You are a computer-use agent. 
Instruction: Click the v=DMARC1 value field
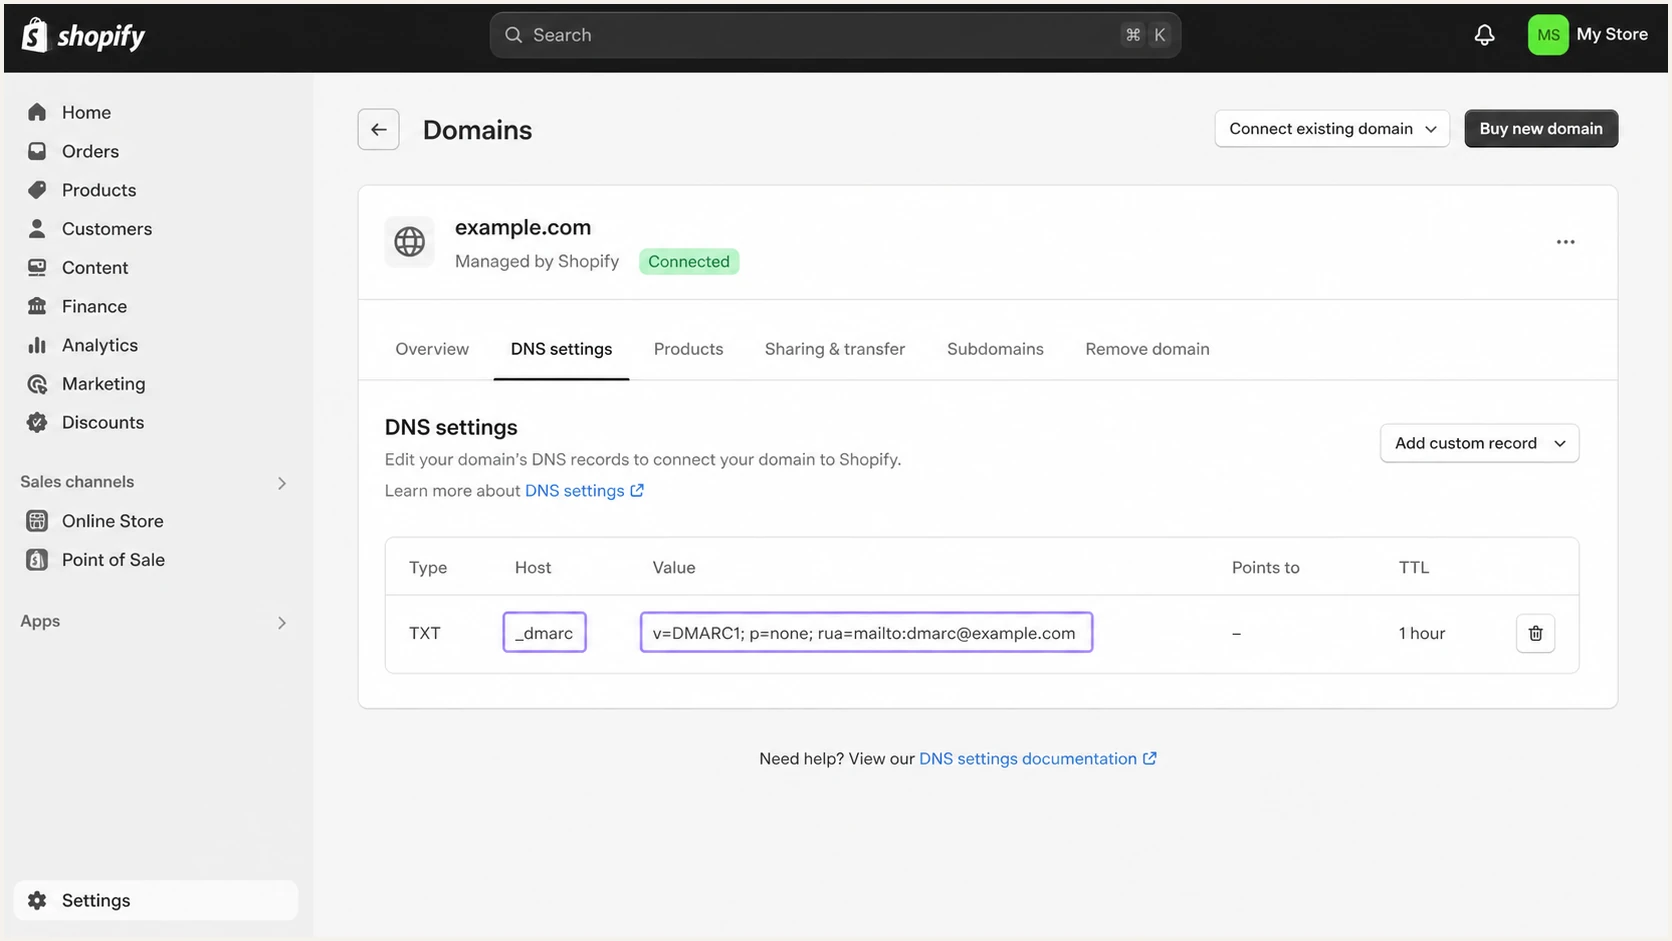click(x=866, y=632)
